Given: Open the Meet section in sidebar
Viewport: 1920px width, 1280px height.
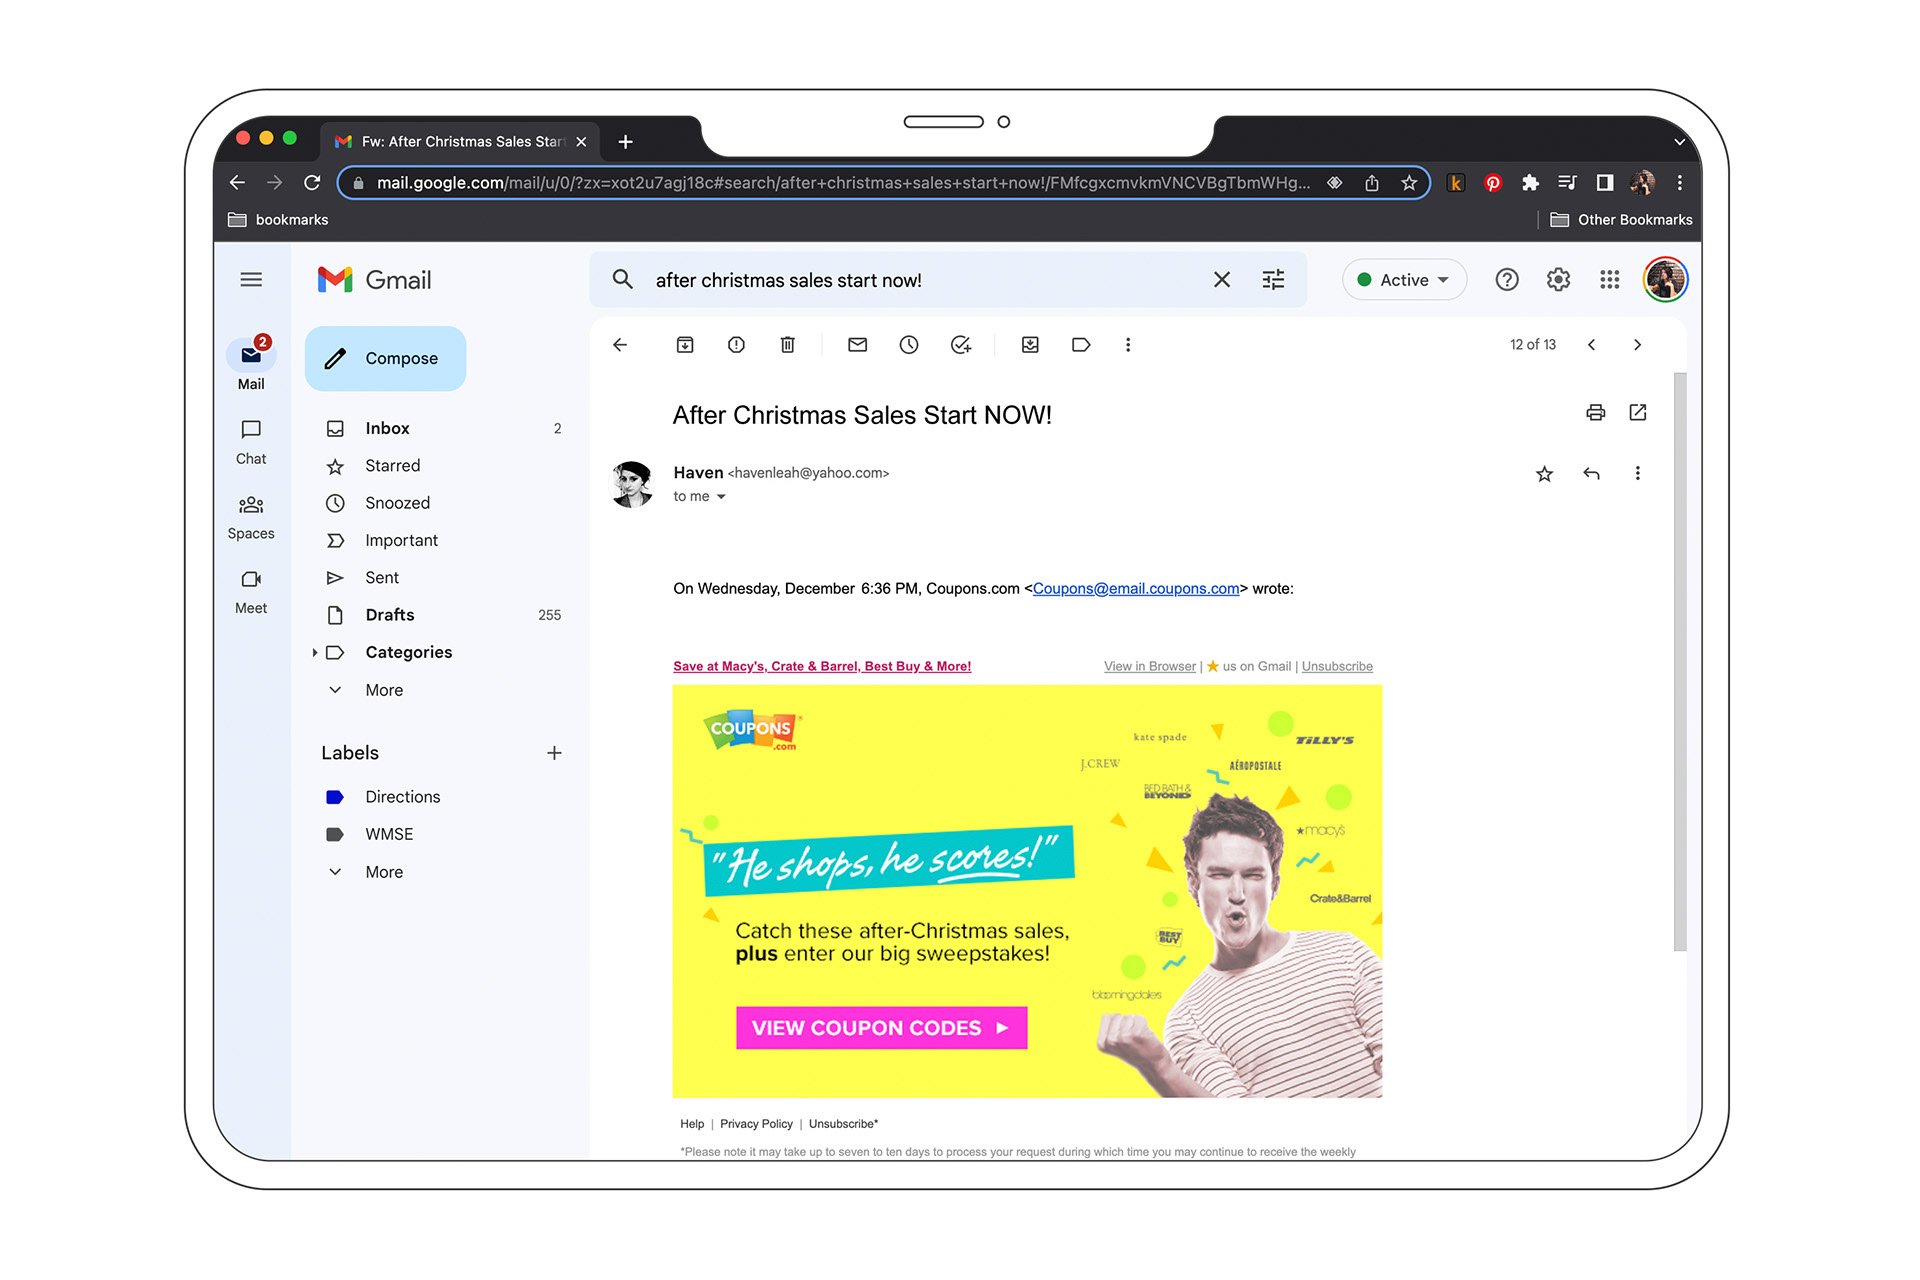Looking at the screenshot, I should pos(251,592).
